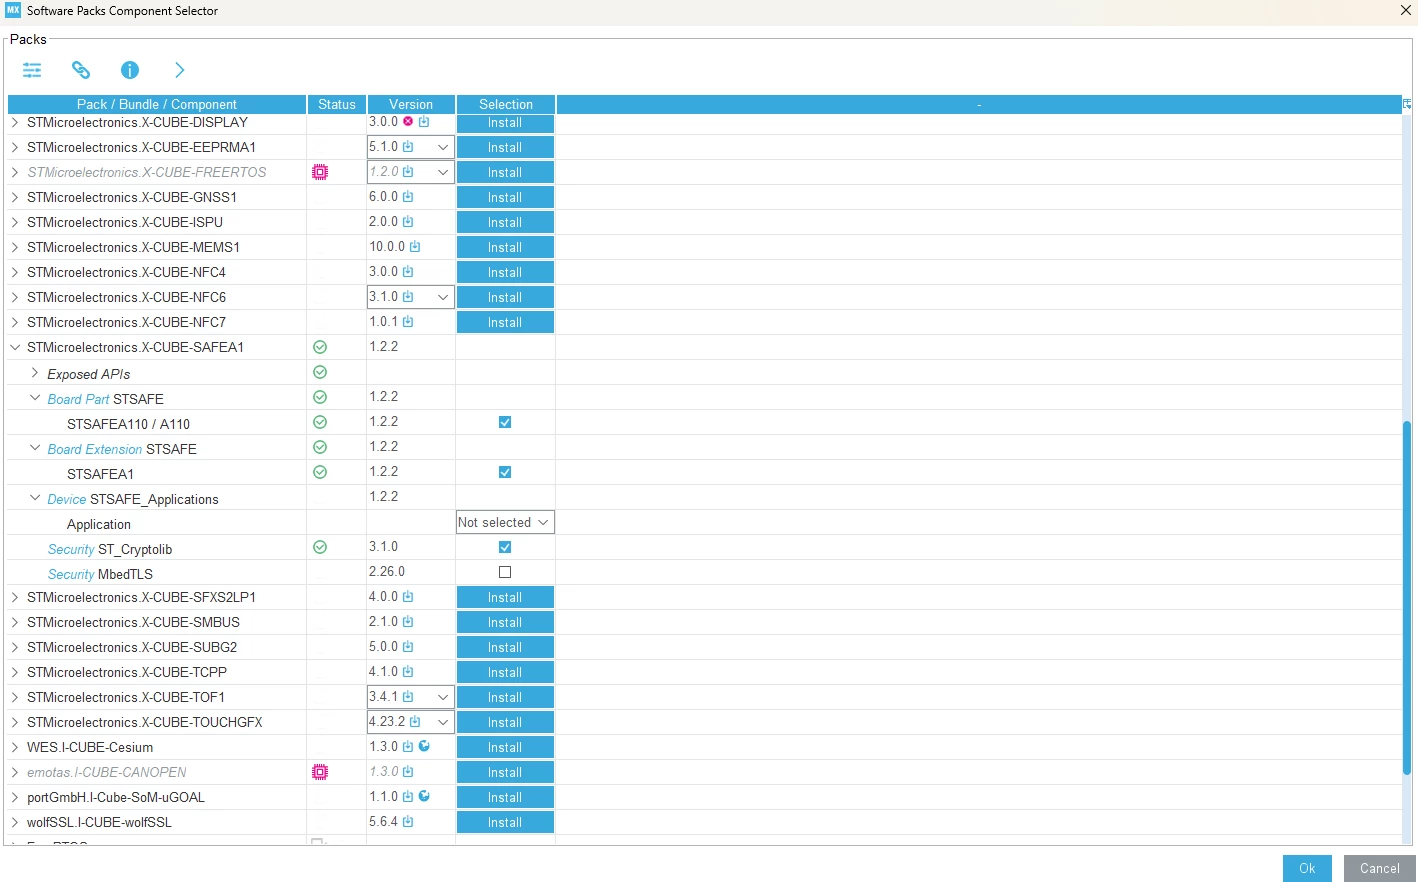Viewport: 1418px width, 882px height.
Task: Install the wolfSSL.I-CUBE-wolfSSL pack
Action: click(505, 822)
